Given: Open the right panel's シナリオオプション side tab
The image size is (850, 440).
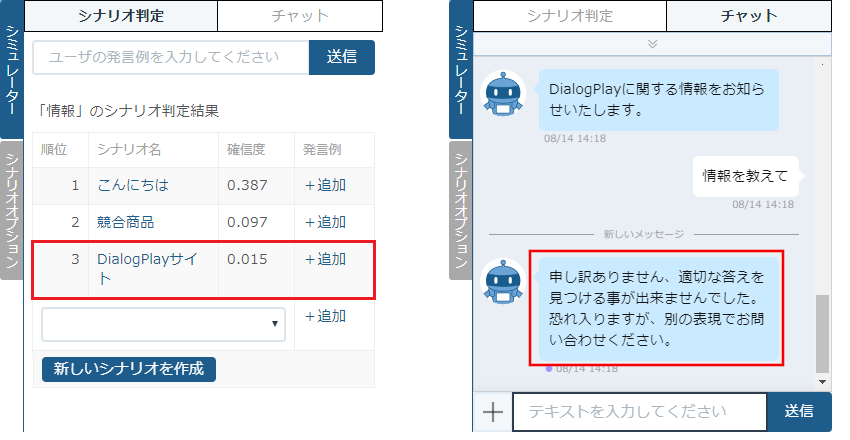Looking at the screenshot, I should tap(461, 210).
